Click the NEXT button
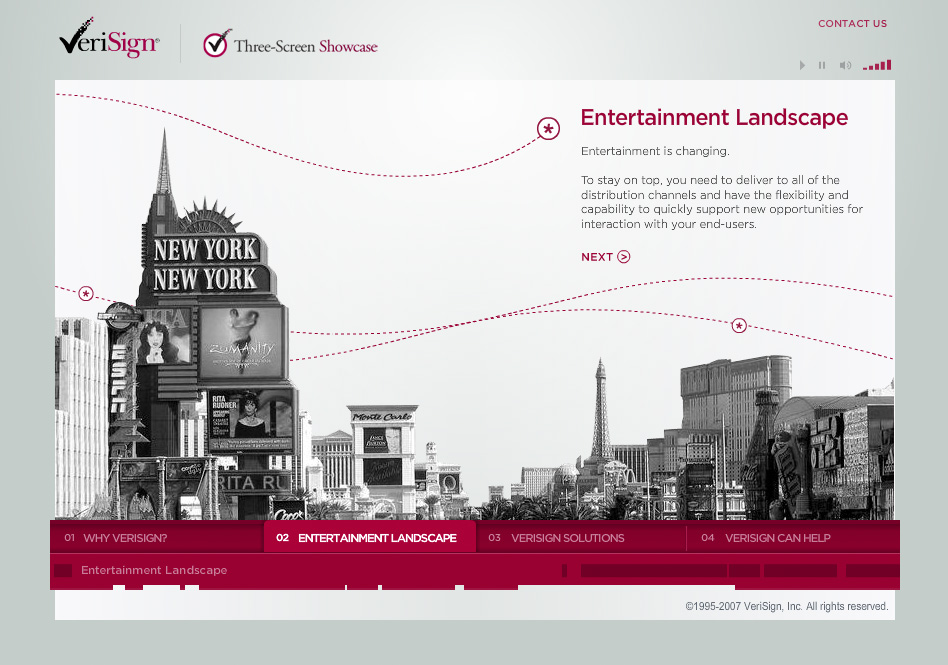This screenshot has width=948, height=665. 605,257
